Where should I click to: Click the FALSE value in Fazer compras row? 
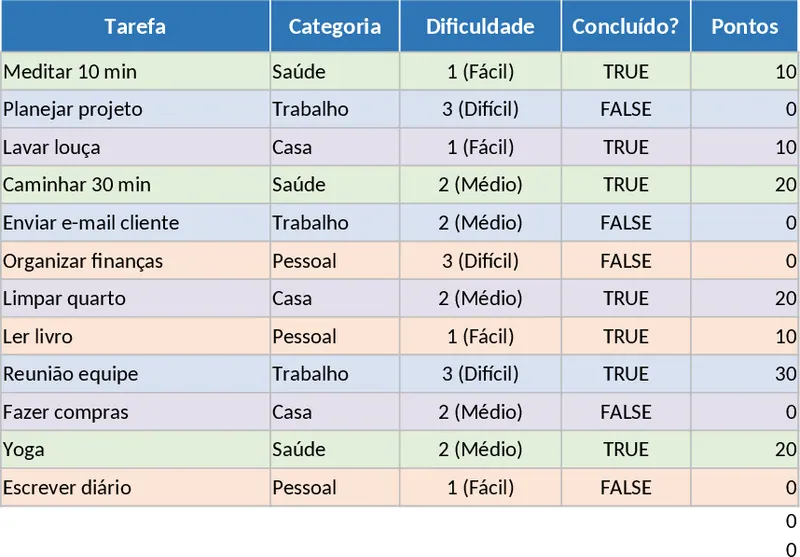tap(625, 412)
